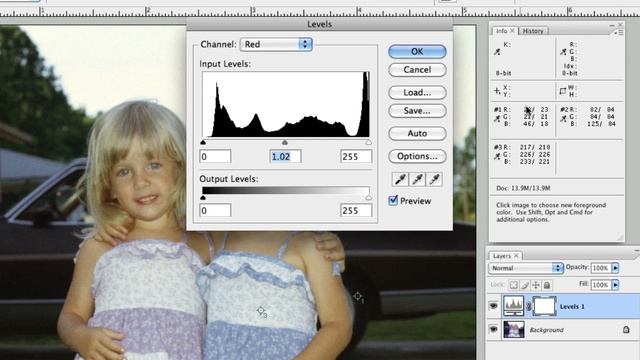Open the Options... button in Levels
The image size is (640, 360).
tap(417, 156)
